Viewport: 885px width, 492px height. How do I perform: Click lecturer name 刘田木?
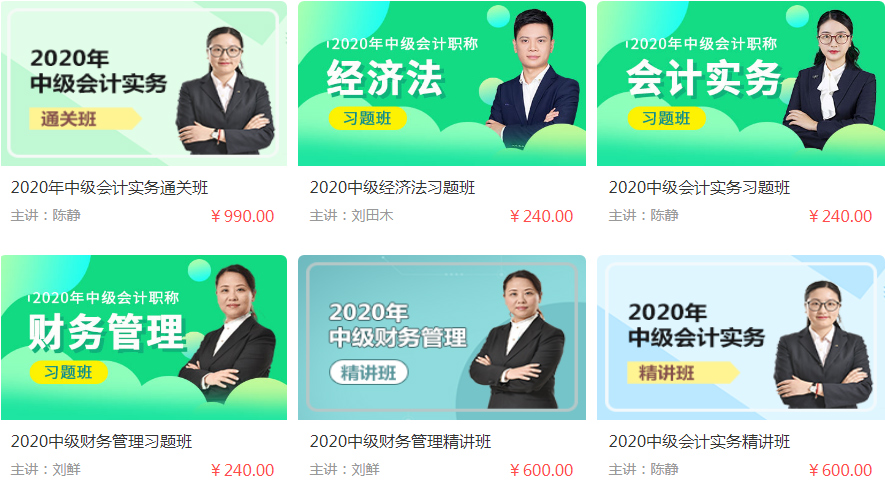(373, 216)
